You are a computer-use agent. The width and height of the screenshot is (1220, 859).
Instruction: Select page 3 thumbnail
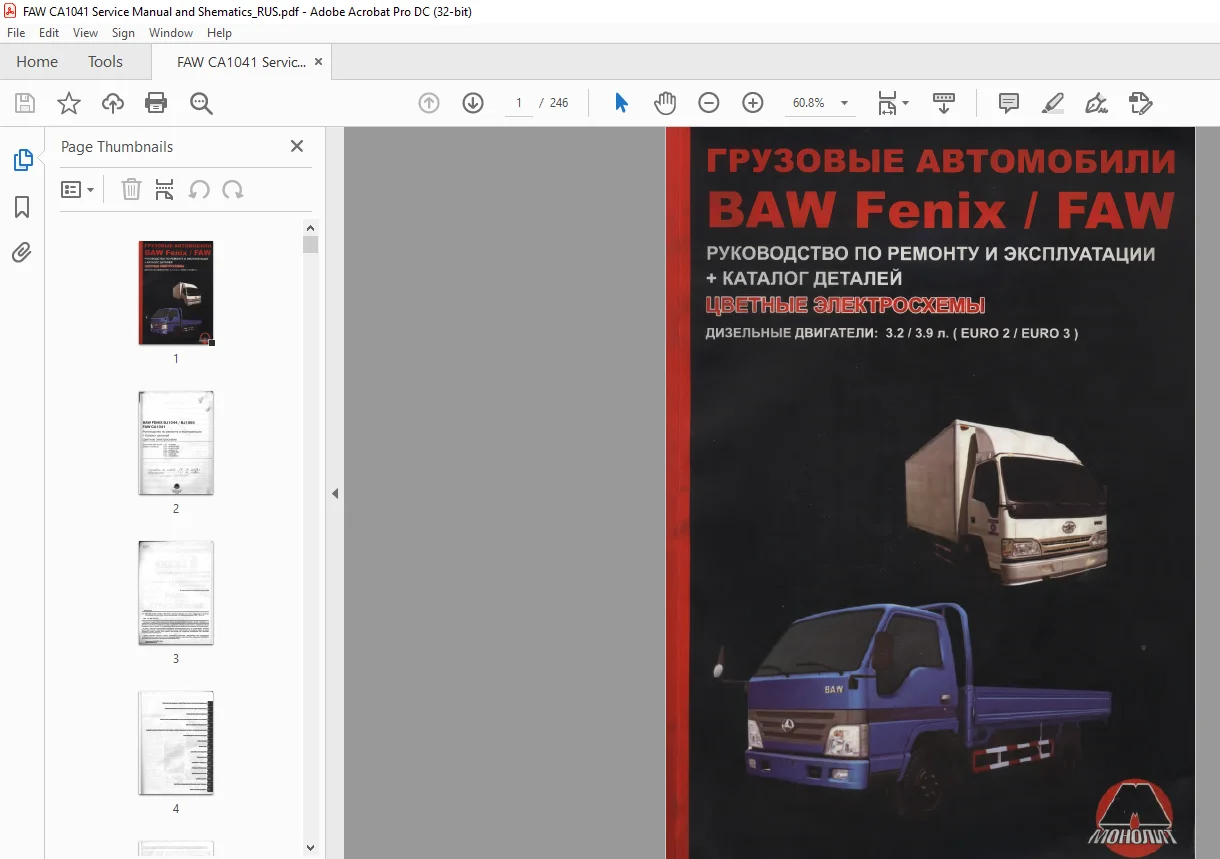tap(176, 593)
